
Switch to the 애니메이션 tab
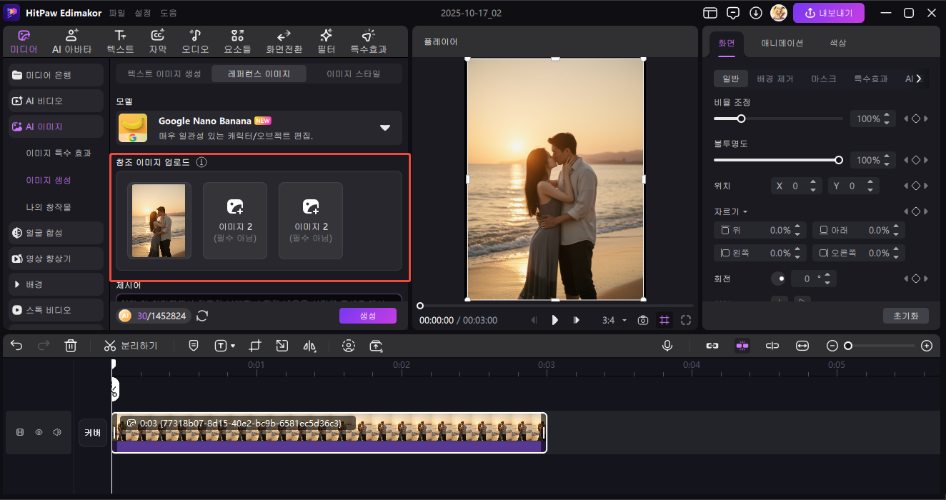pyautogui.click(x=782, y=43)
